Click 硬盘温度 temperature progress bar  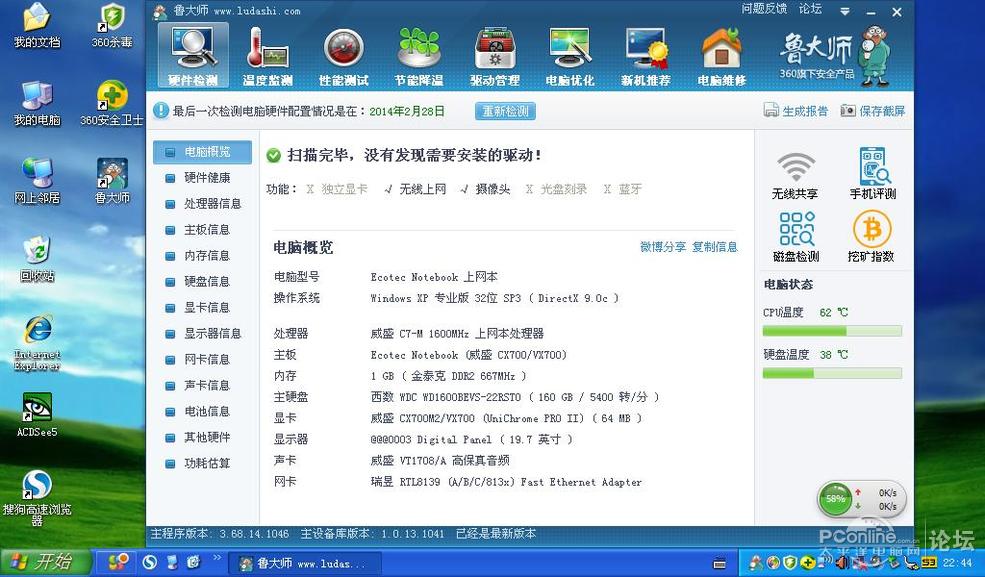[832, 373]
